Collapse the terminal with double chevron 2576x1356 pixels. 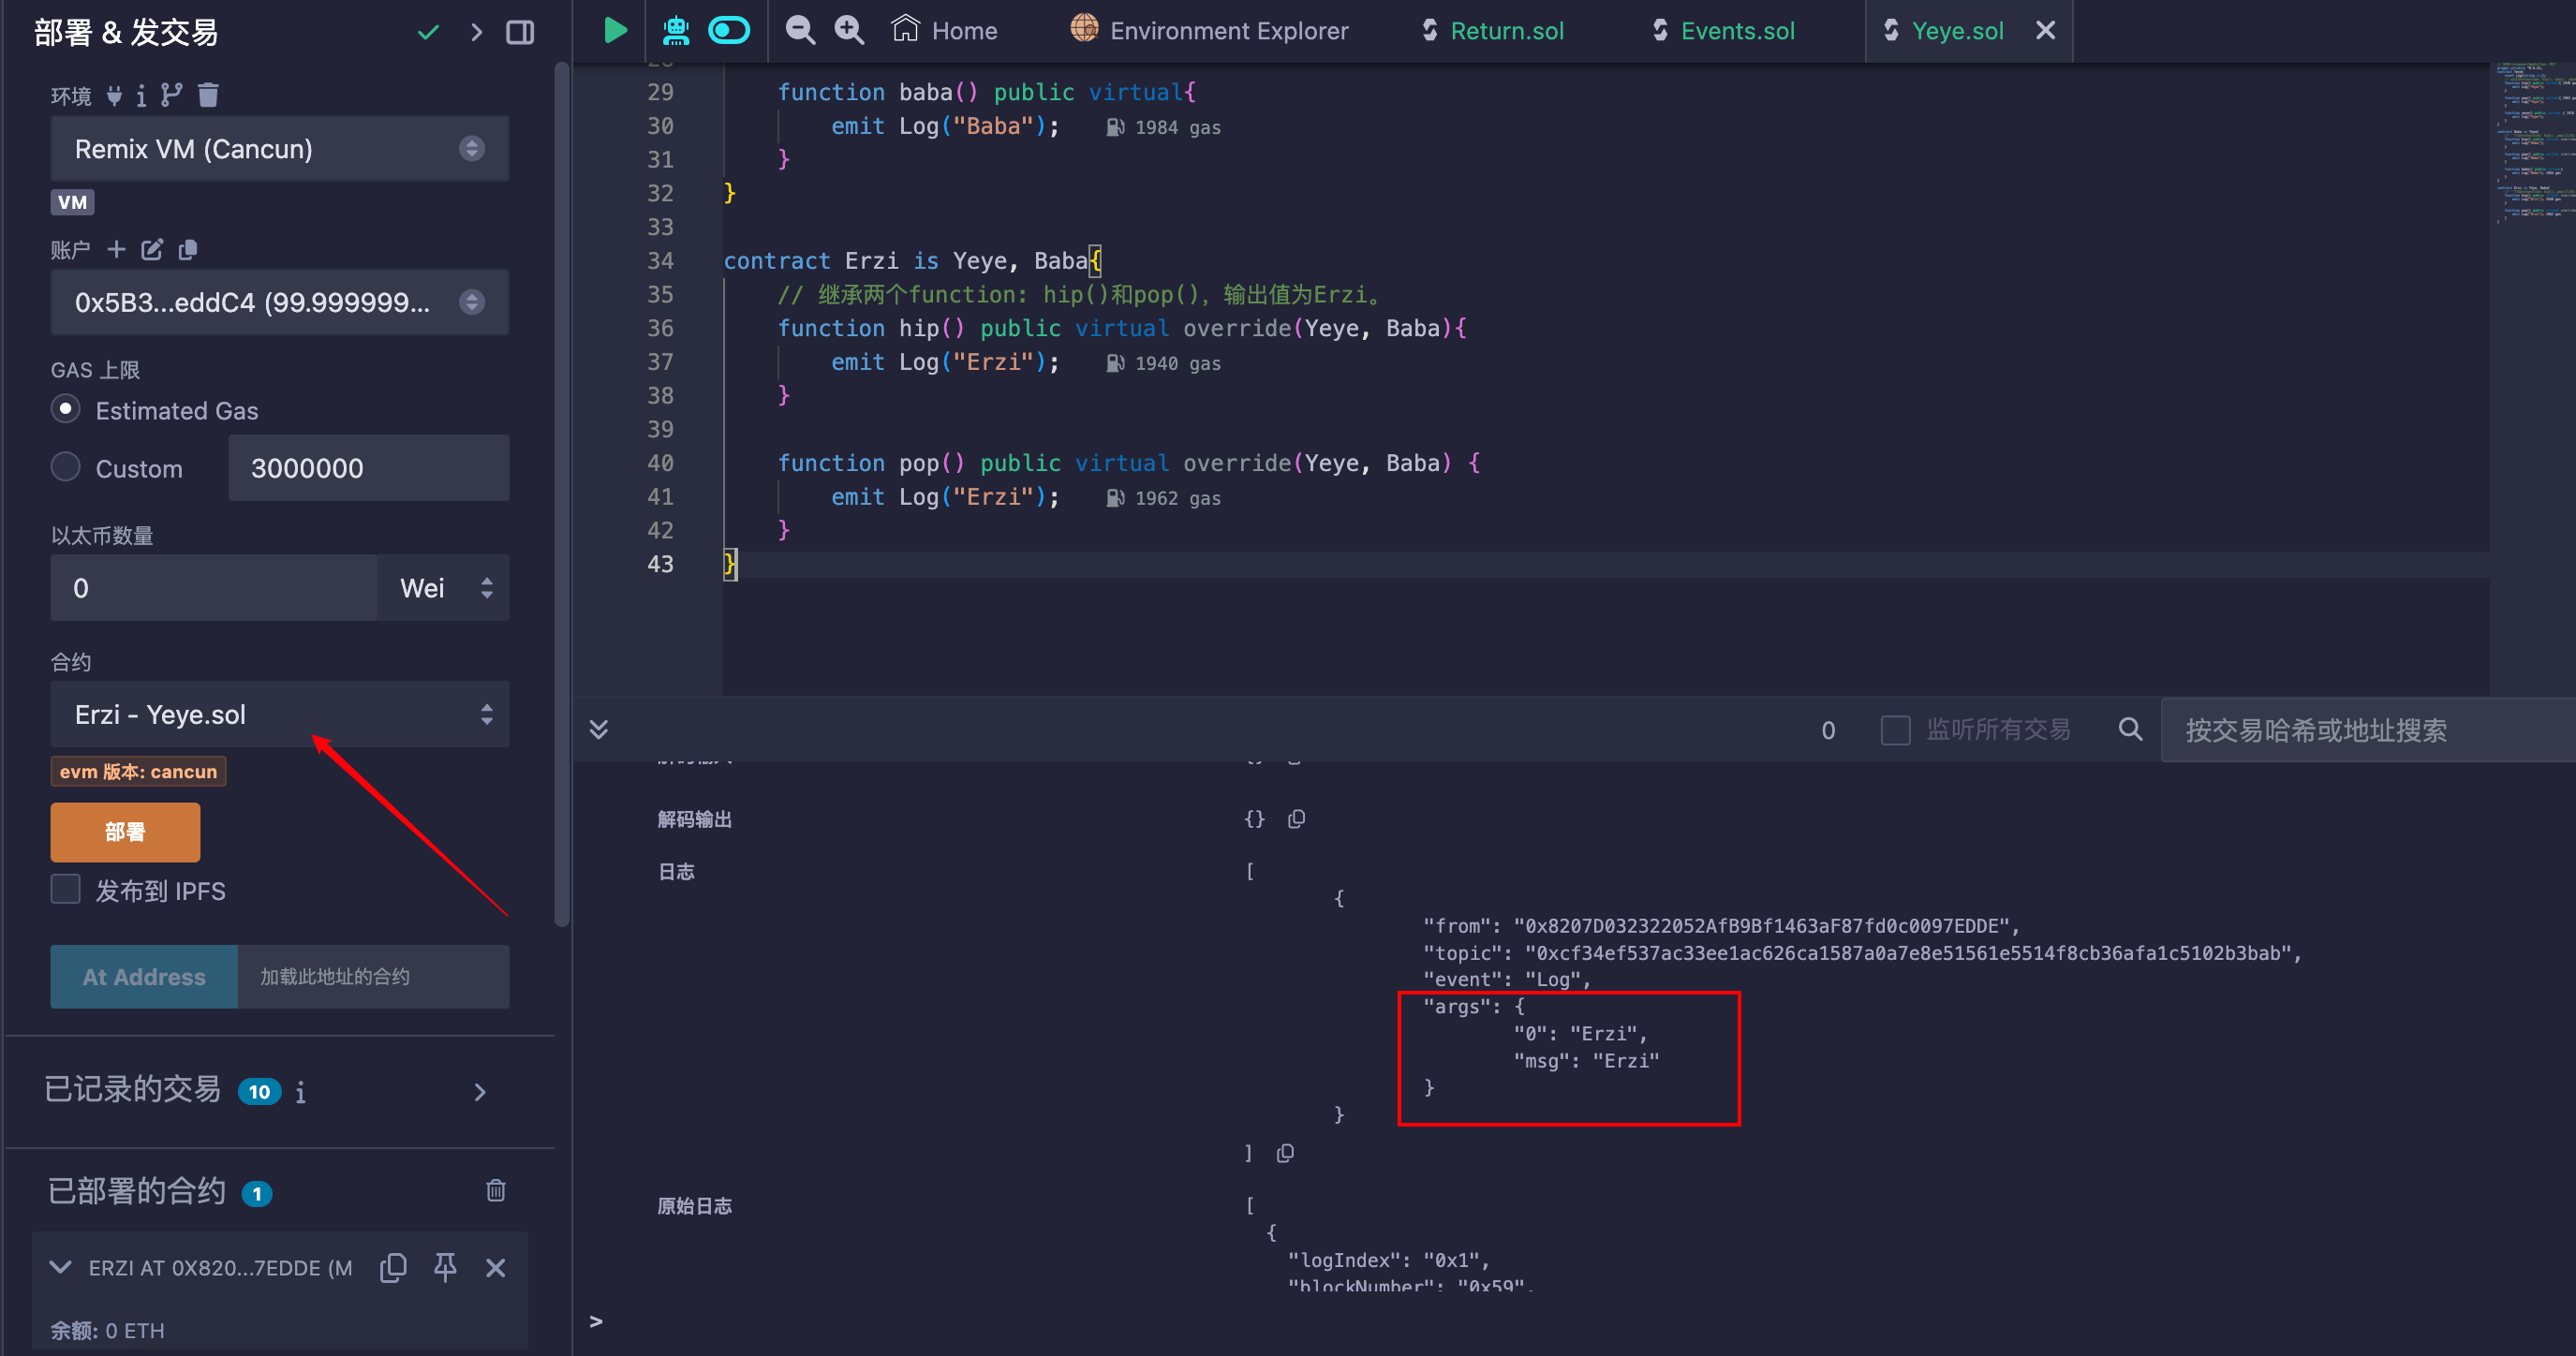tap(598, 729)
